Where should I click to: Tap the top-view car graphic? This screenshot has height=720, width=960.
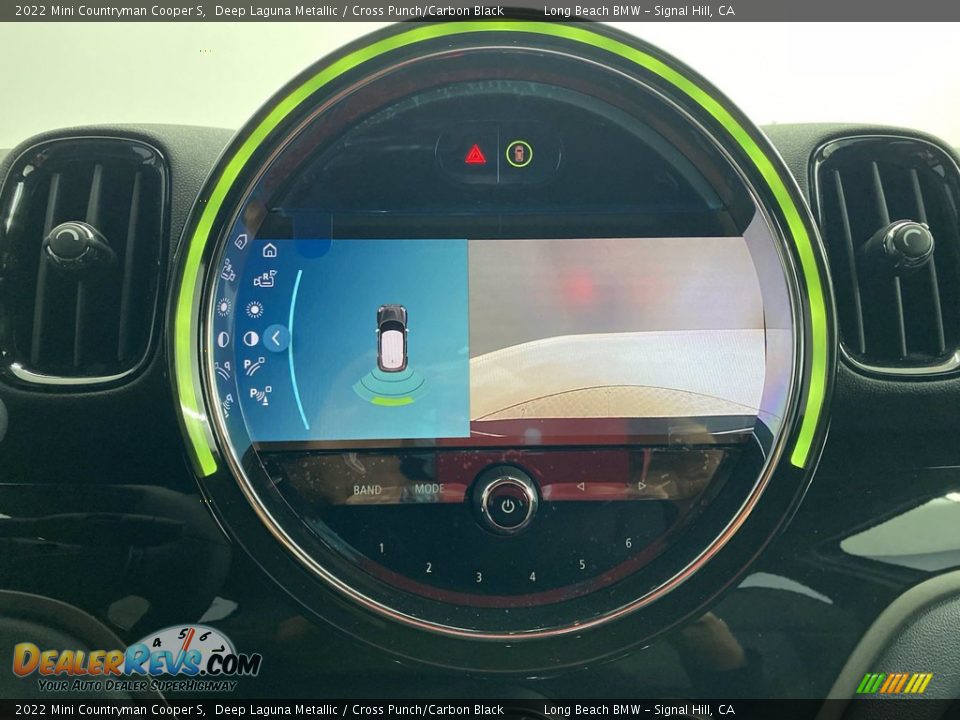[392, 338]
